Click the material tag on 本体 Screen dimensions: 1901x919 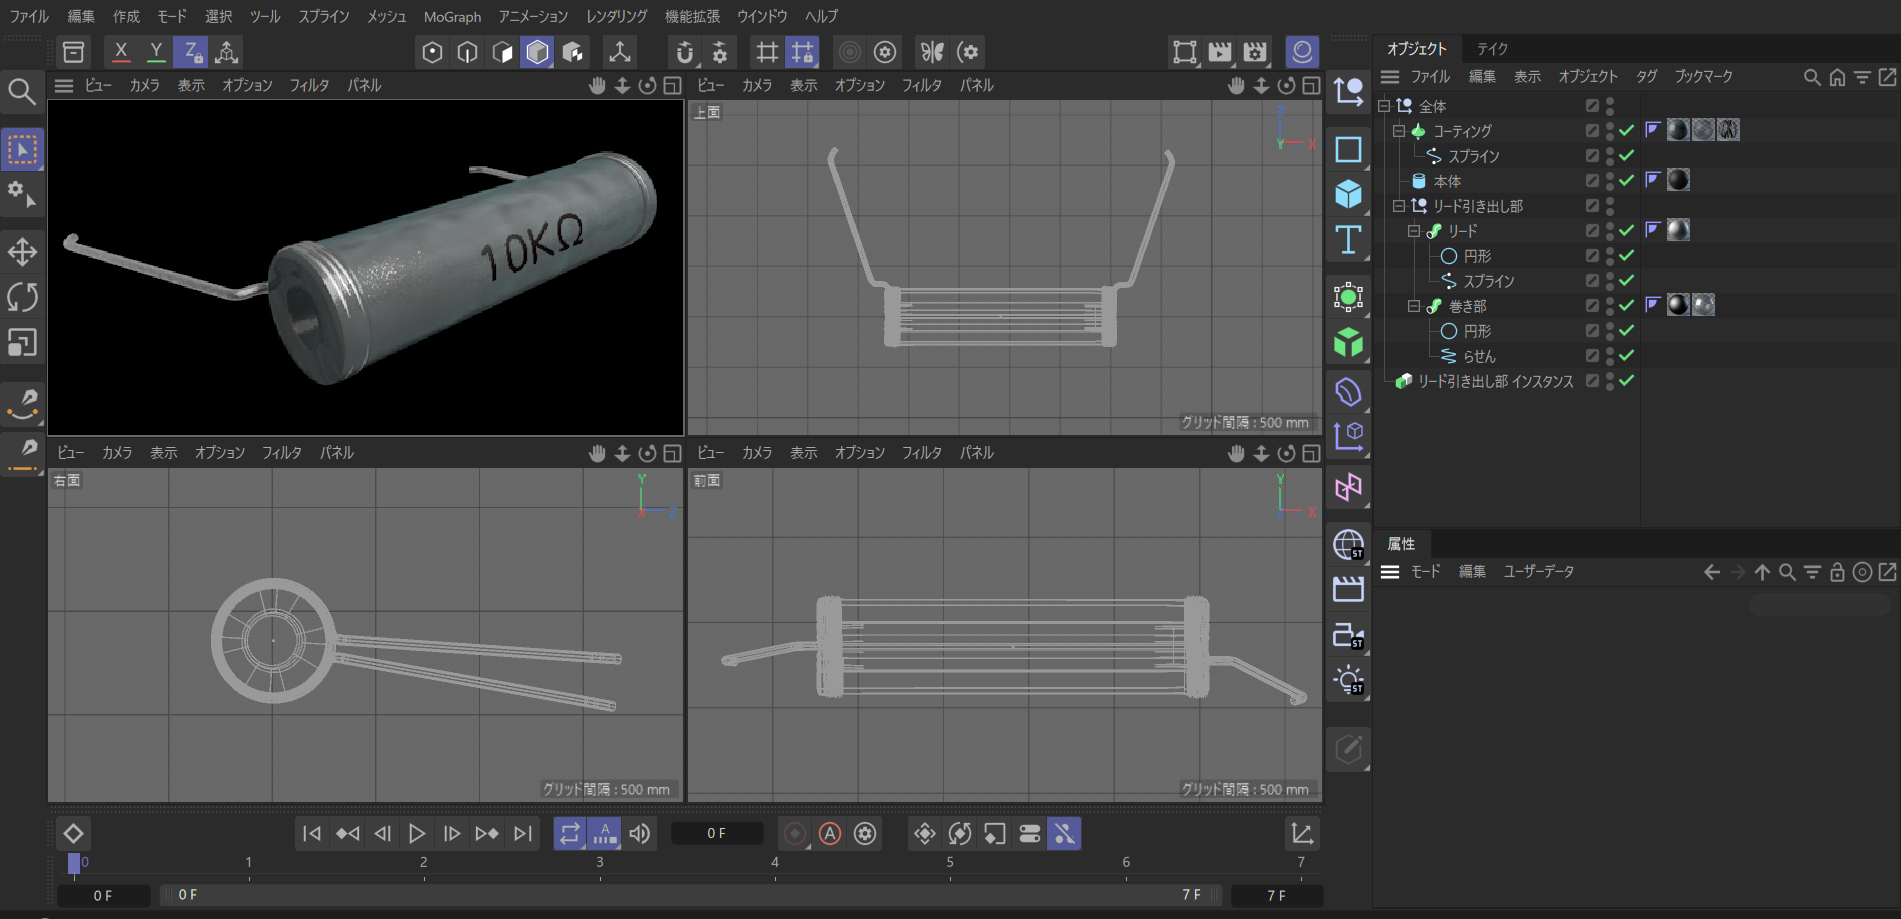(x=1678, y=180)
